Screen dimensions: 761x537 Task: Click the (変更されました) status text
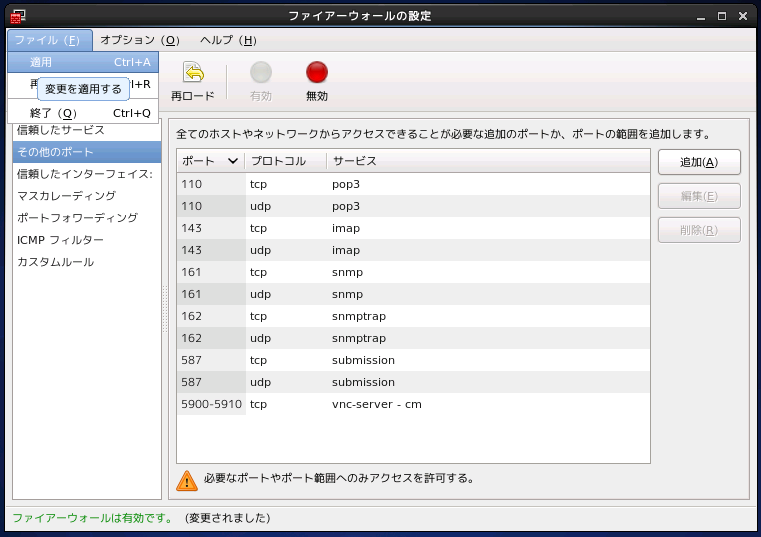(x=228, y=518)
